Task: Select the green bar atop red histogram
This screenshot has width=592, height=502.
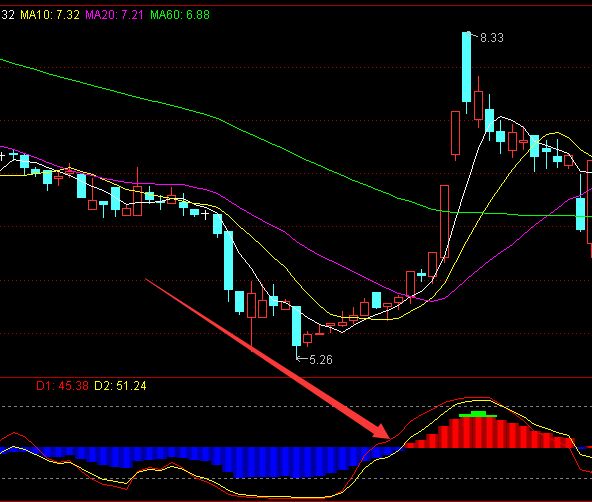Action: (478, 414)
